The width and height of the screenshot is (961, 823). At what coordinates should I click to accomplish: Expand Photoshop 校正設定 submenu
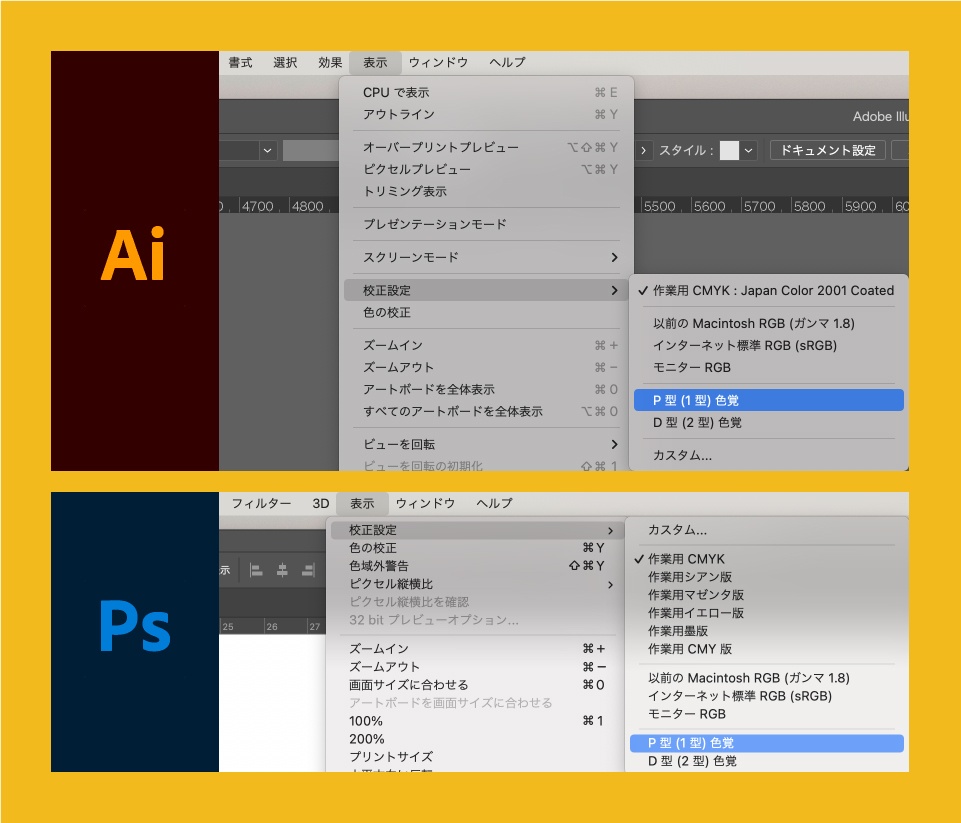click(x=477, y=531)
